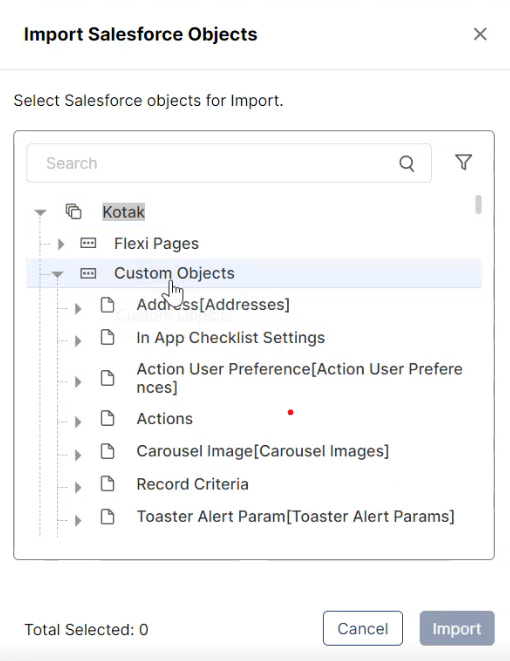This screenshot has height=661, width=510.
Task: Expand the In App Checklist Settings node
Action: pyautogui.click(x=78, y=341)
